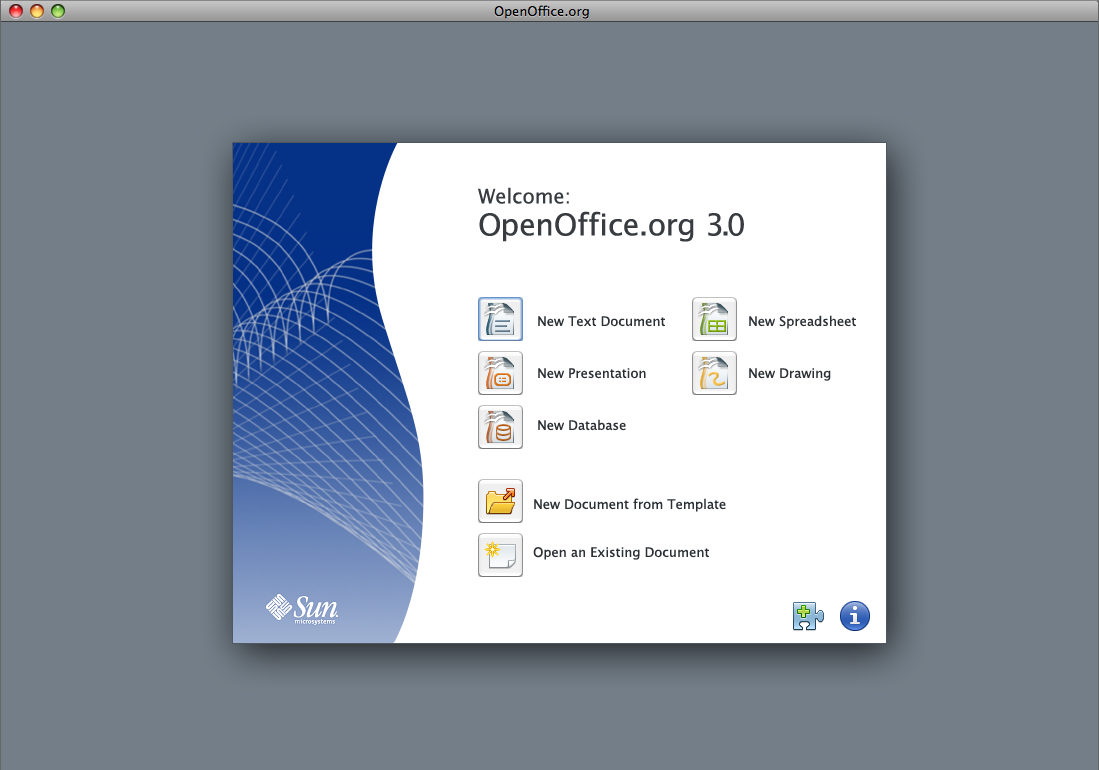Zoom the window using the green button
This screenshot has width=1099, height=770.
(58, 11)
